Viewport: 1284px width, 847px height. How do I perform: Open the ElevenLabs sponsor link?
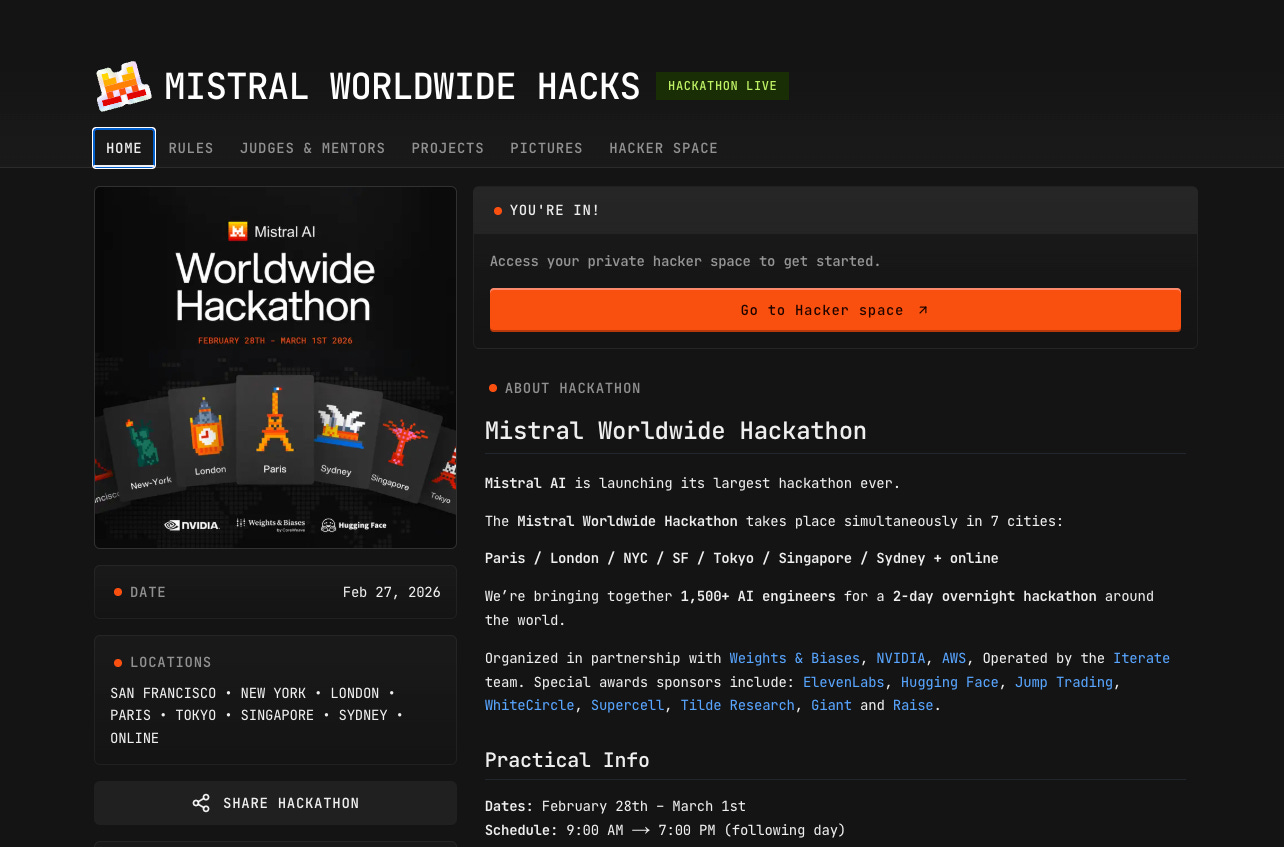(x=844, y=682)
